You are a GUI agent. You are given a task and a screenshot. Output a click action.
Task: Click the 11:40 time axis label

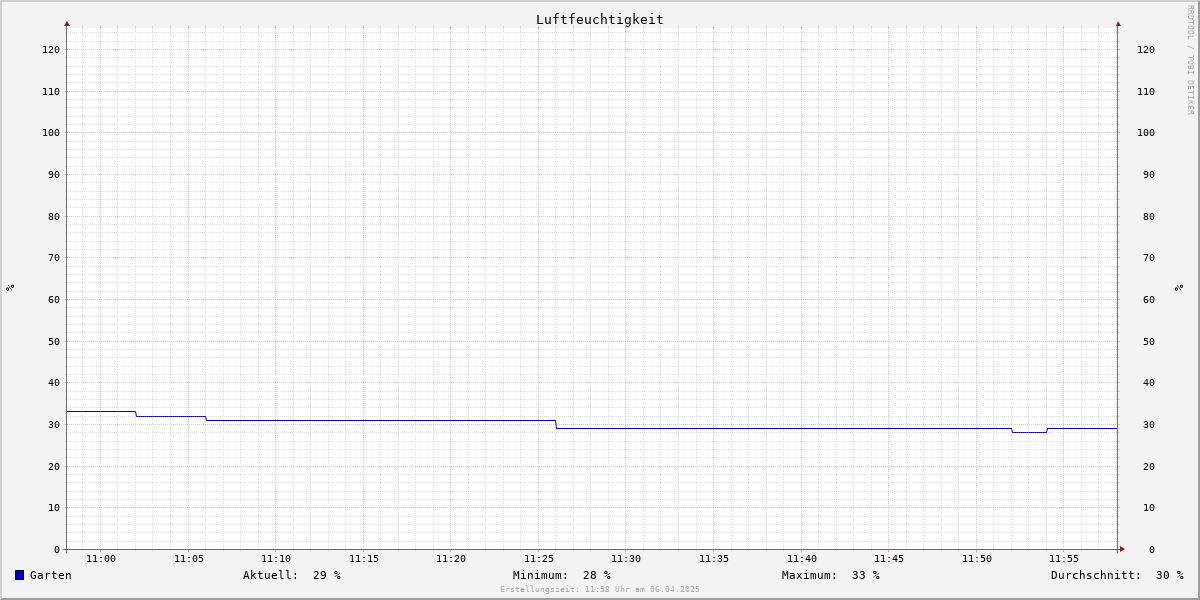[802, 559]
